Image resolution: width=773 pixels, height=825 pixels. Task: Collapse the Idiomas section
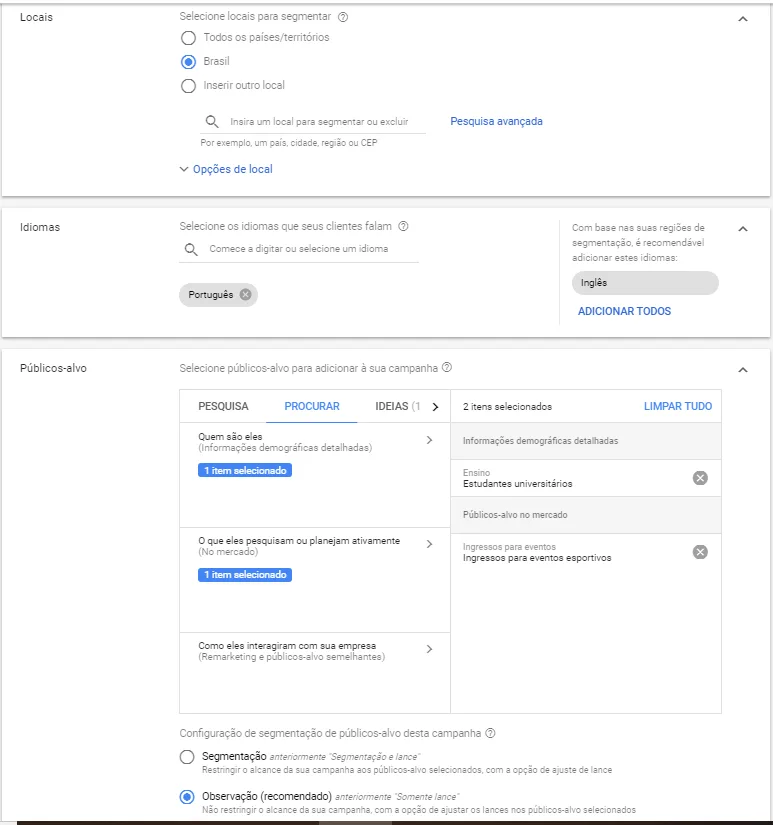point(742,229)
